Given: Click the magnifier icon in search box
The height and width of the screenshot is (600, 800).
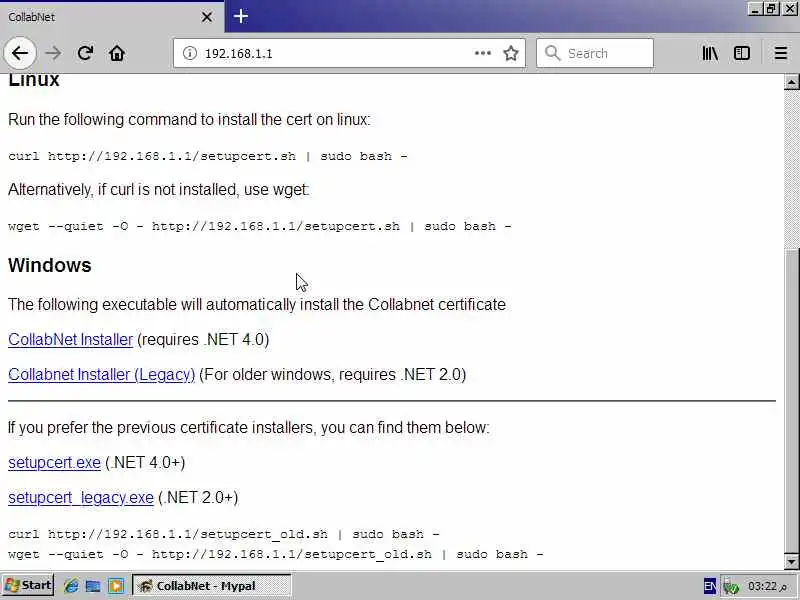Looking at the screenshot, I should [553, 53].
